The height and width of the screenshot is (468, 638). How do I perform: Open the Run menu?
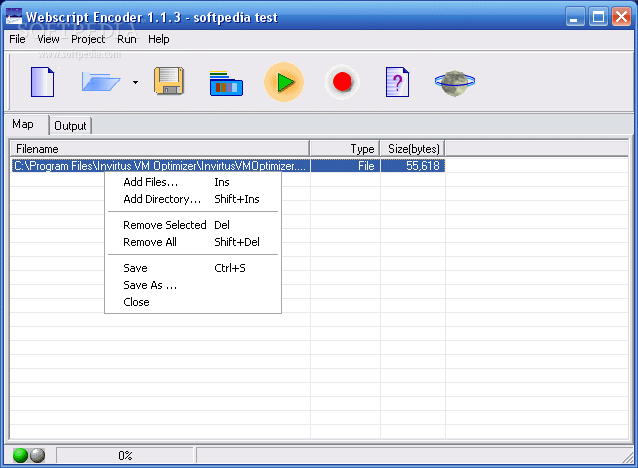(x=127, y=39)
